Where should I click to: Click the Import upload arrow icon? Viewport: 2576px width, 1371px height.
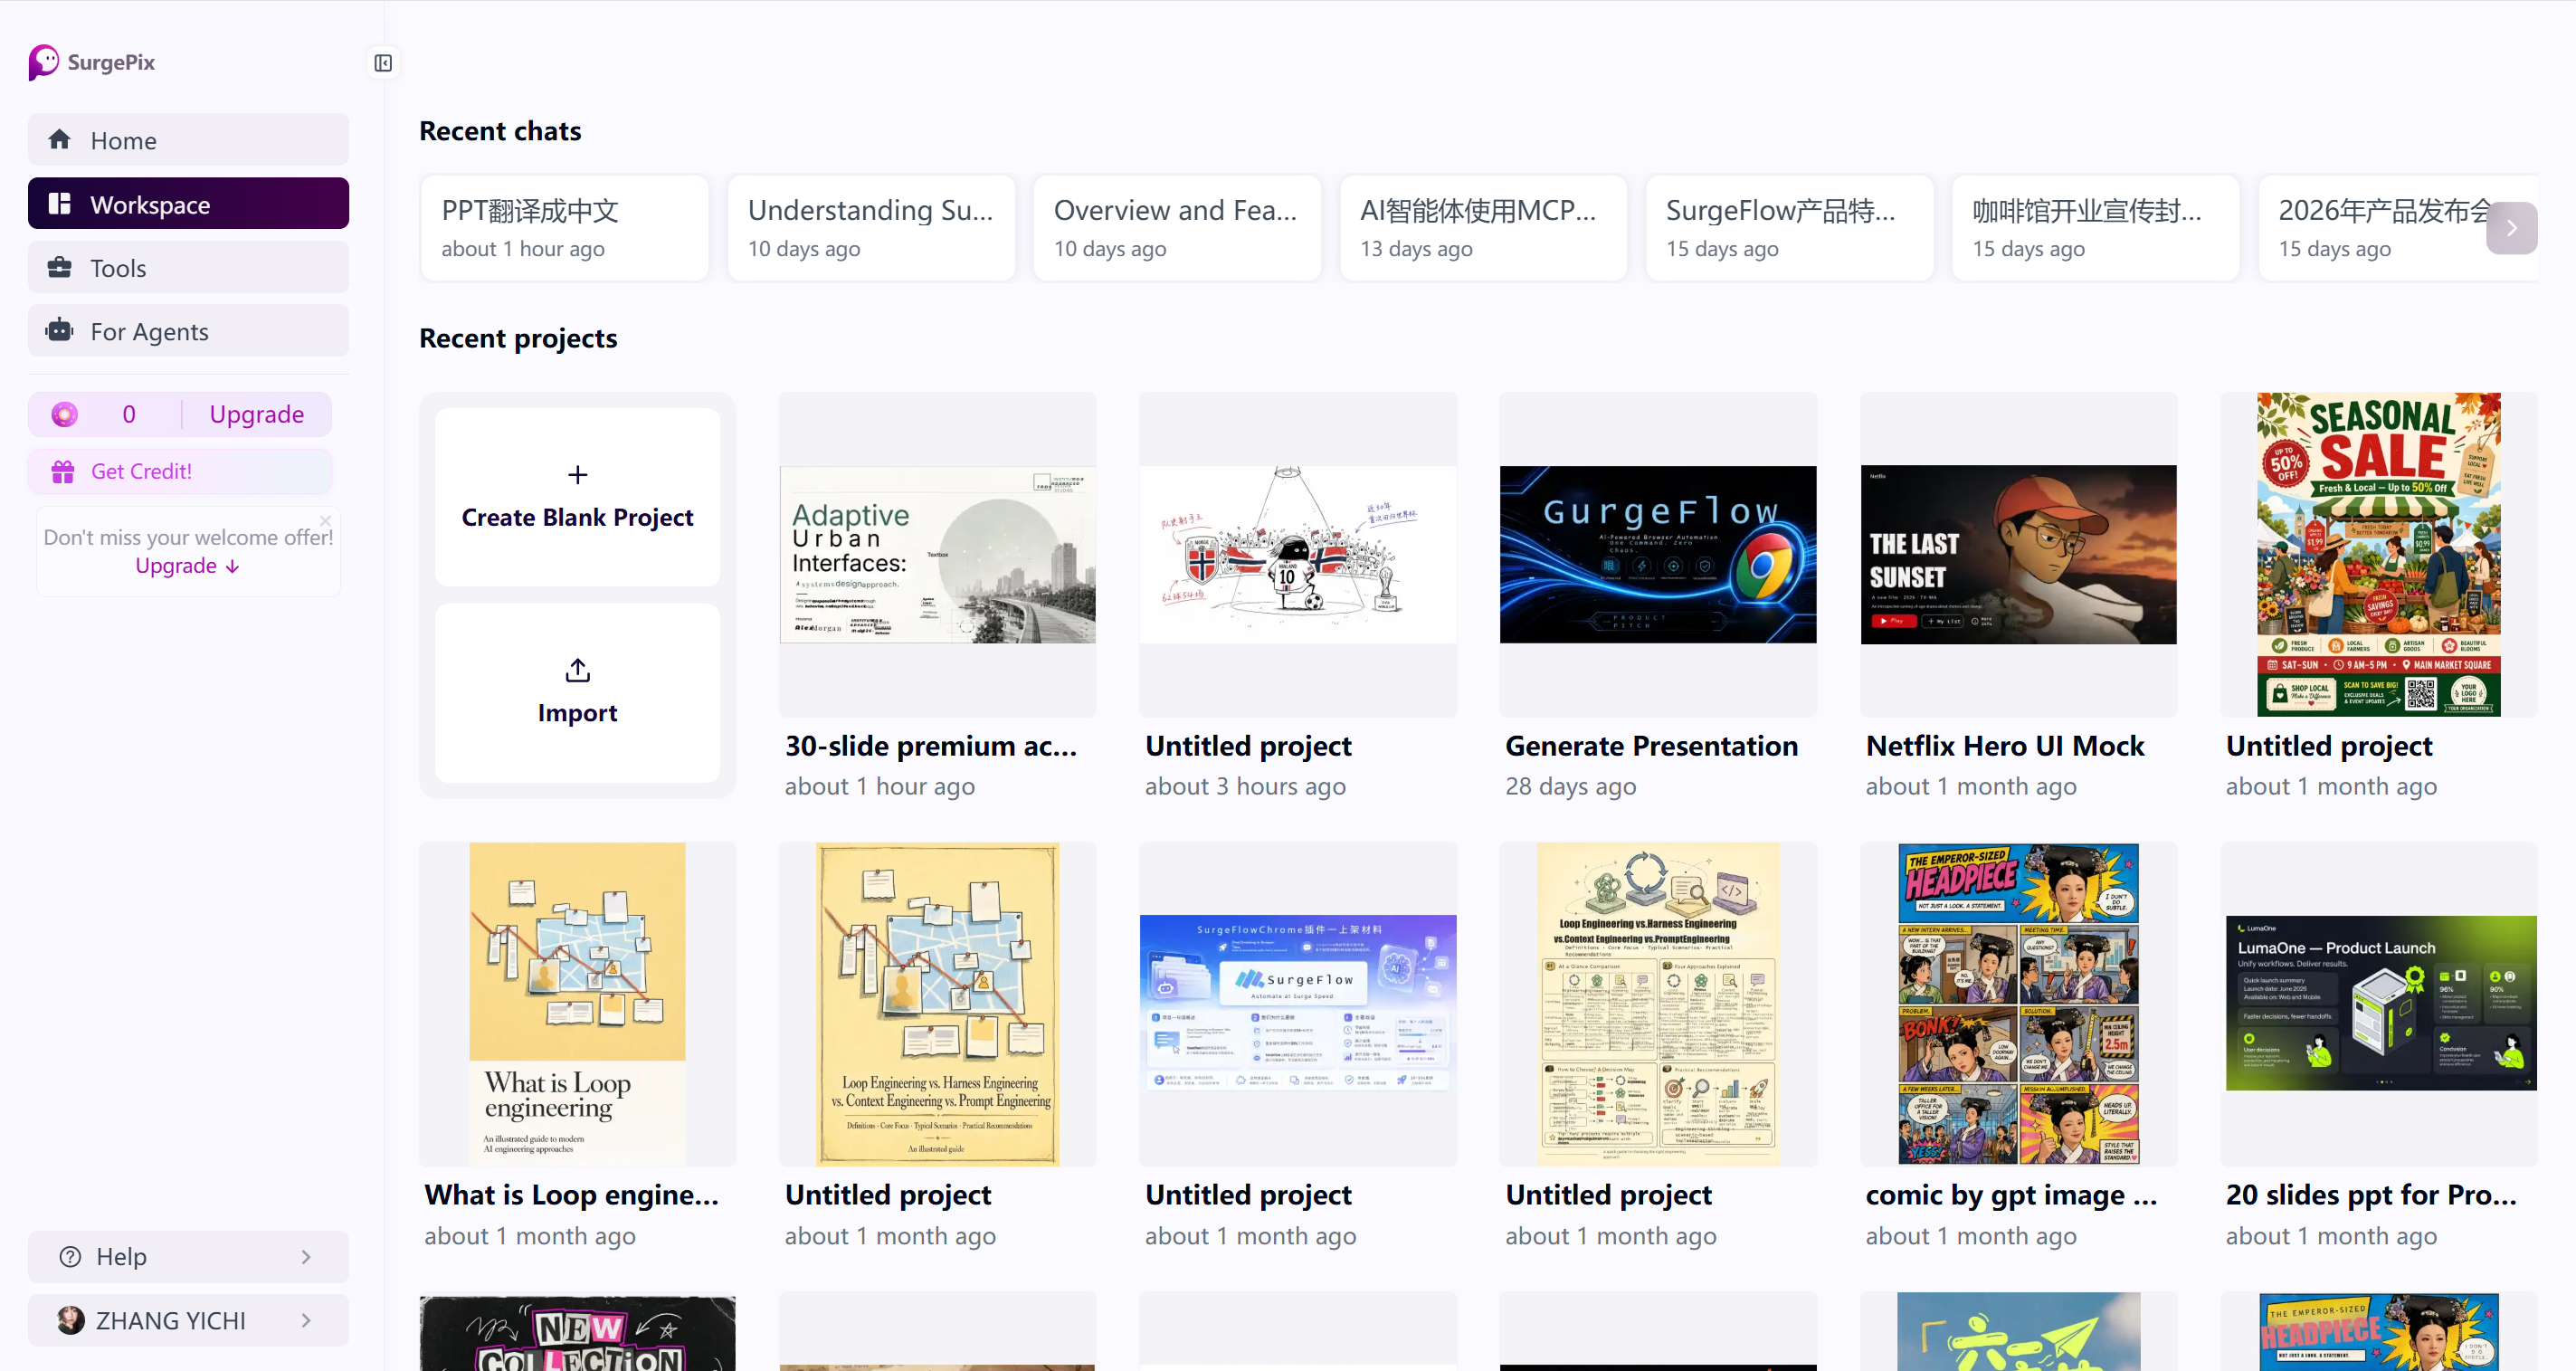[x=577, y=670]
